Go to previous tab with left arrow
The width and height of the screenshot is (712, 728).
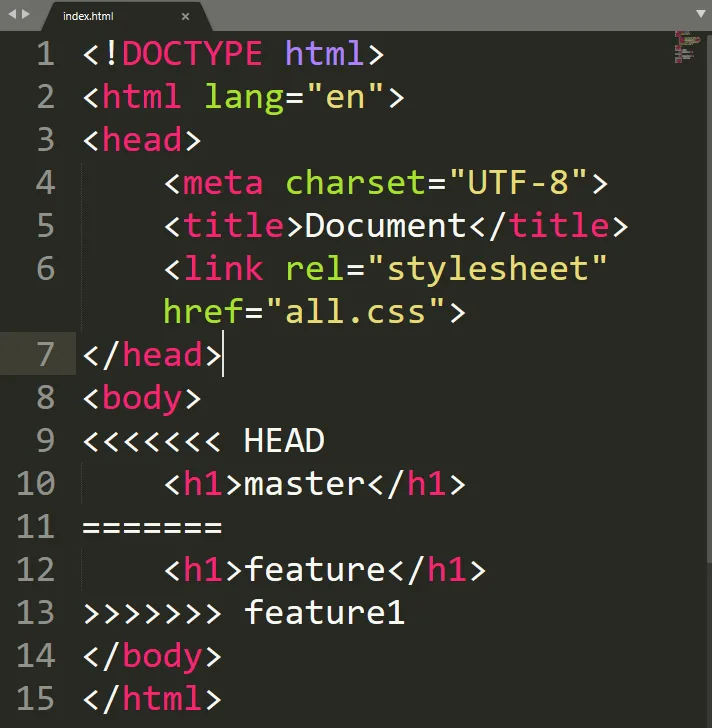click(12, 14)
